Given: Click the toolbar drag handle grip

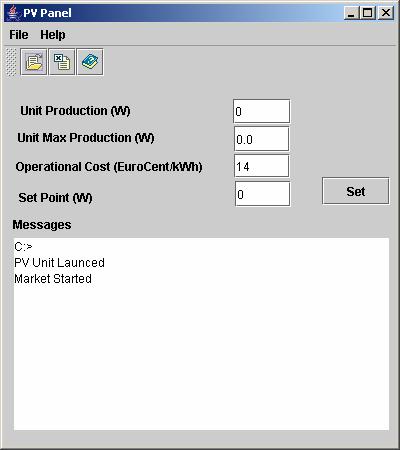Looking at the screenshot, I should pyautogui.click(x=11, y=62).
